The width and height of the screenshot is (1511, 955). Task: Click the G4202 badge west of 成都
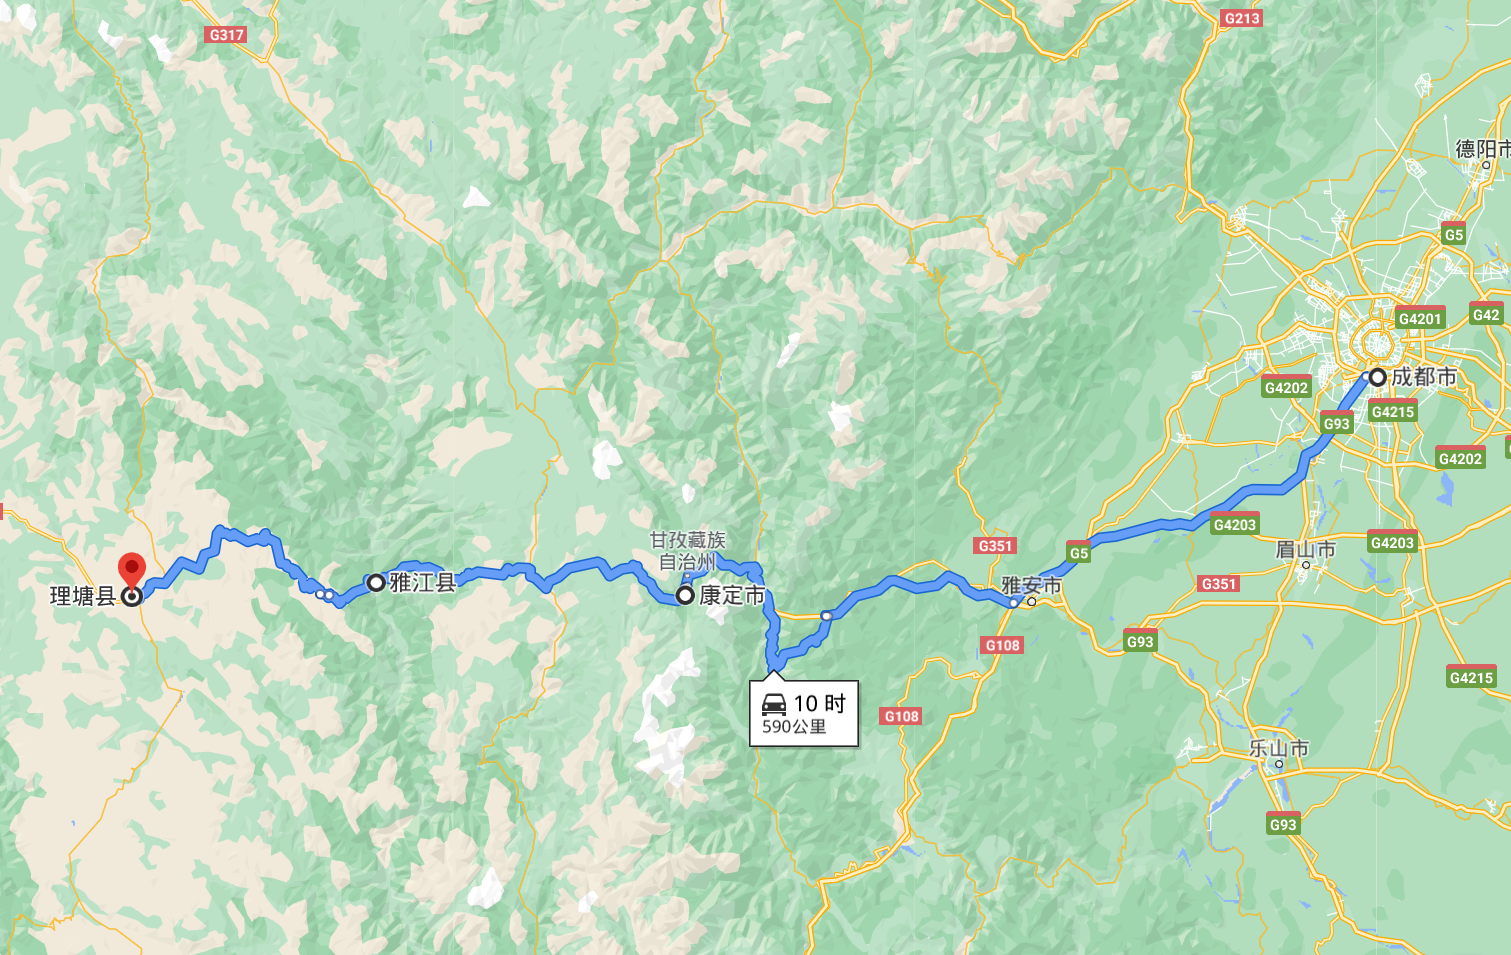click(1286, 387)
